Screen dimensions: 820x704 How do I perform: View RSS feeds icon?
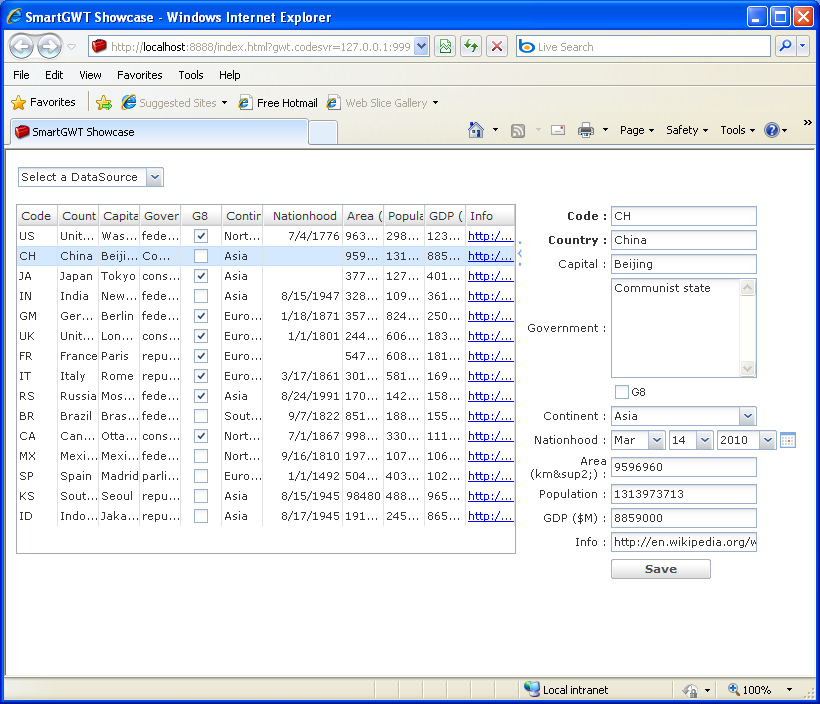point(517,130)
